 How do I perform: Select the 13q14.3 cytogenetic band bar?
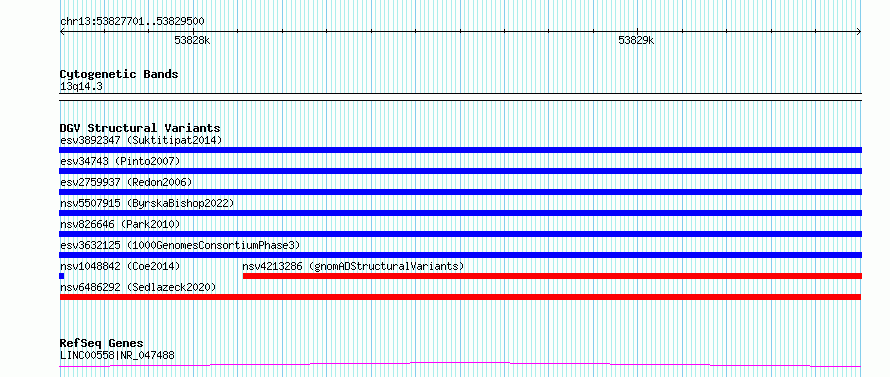(460, 97)
